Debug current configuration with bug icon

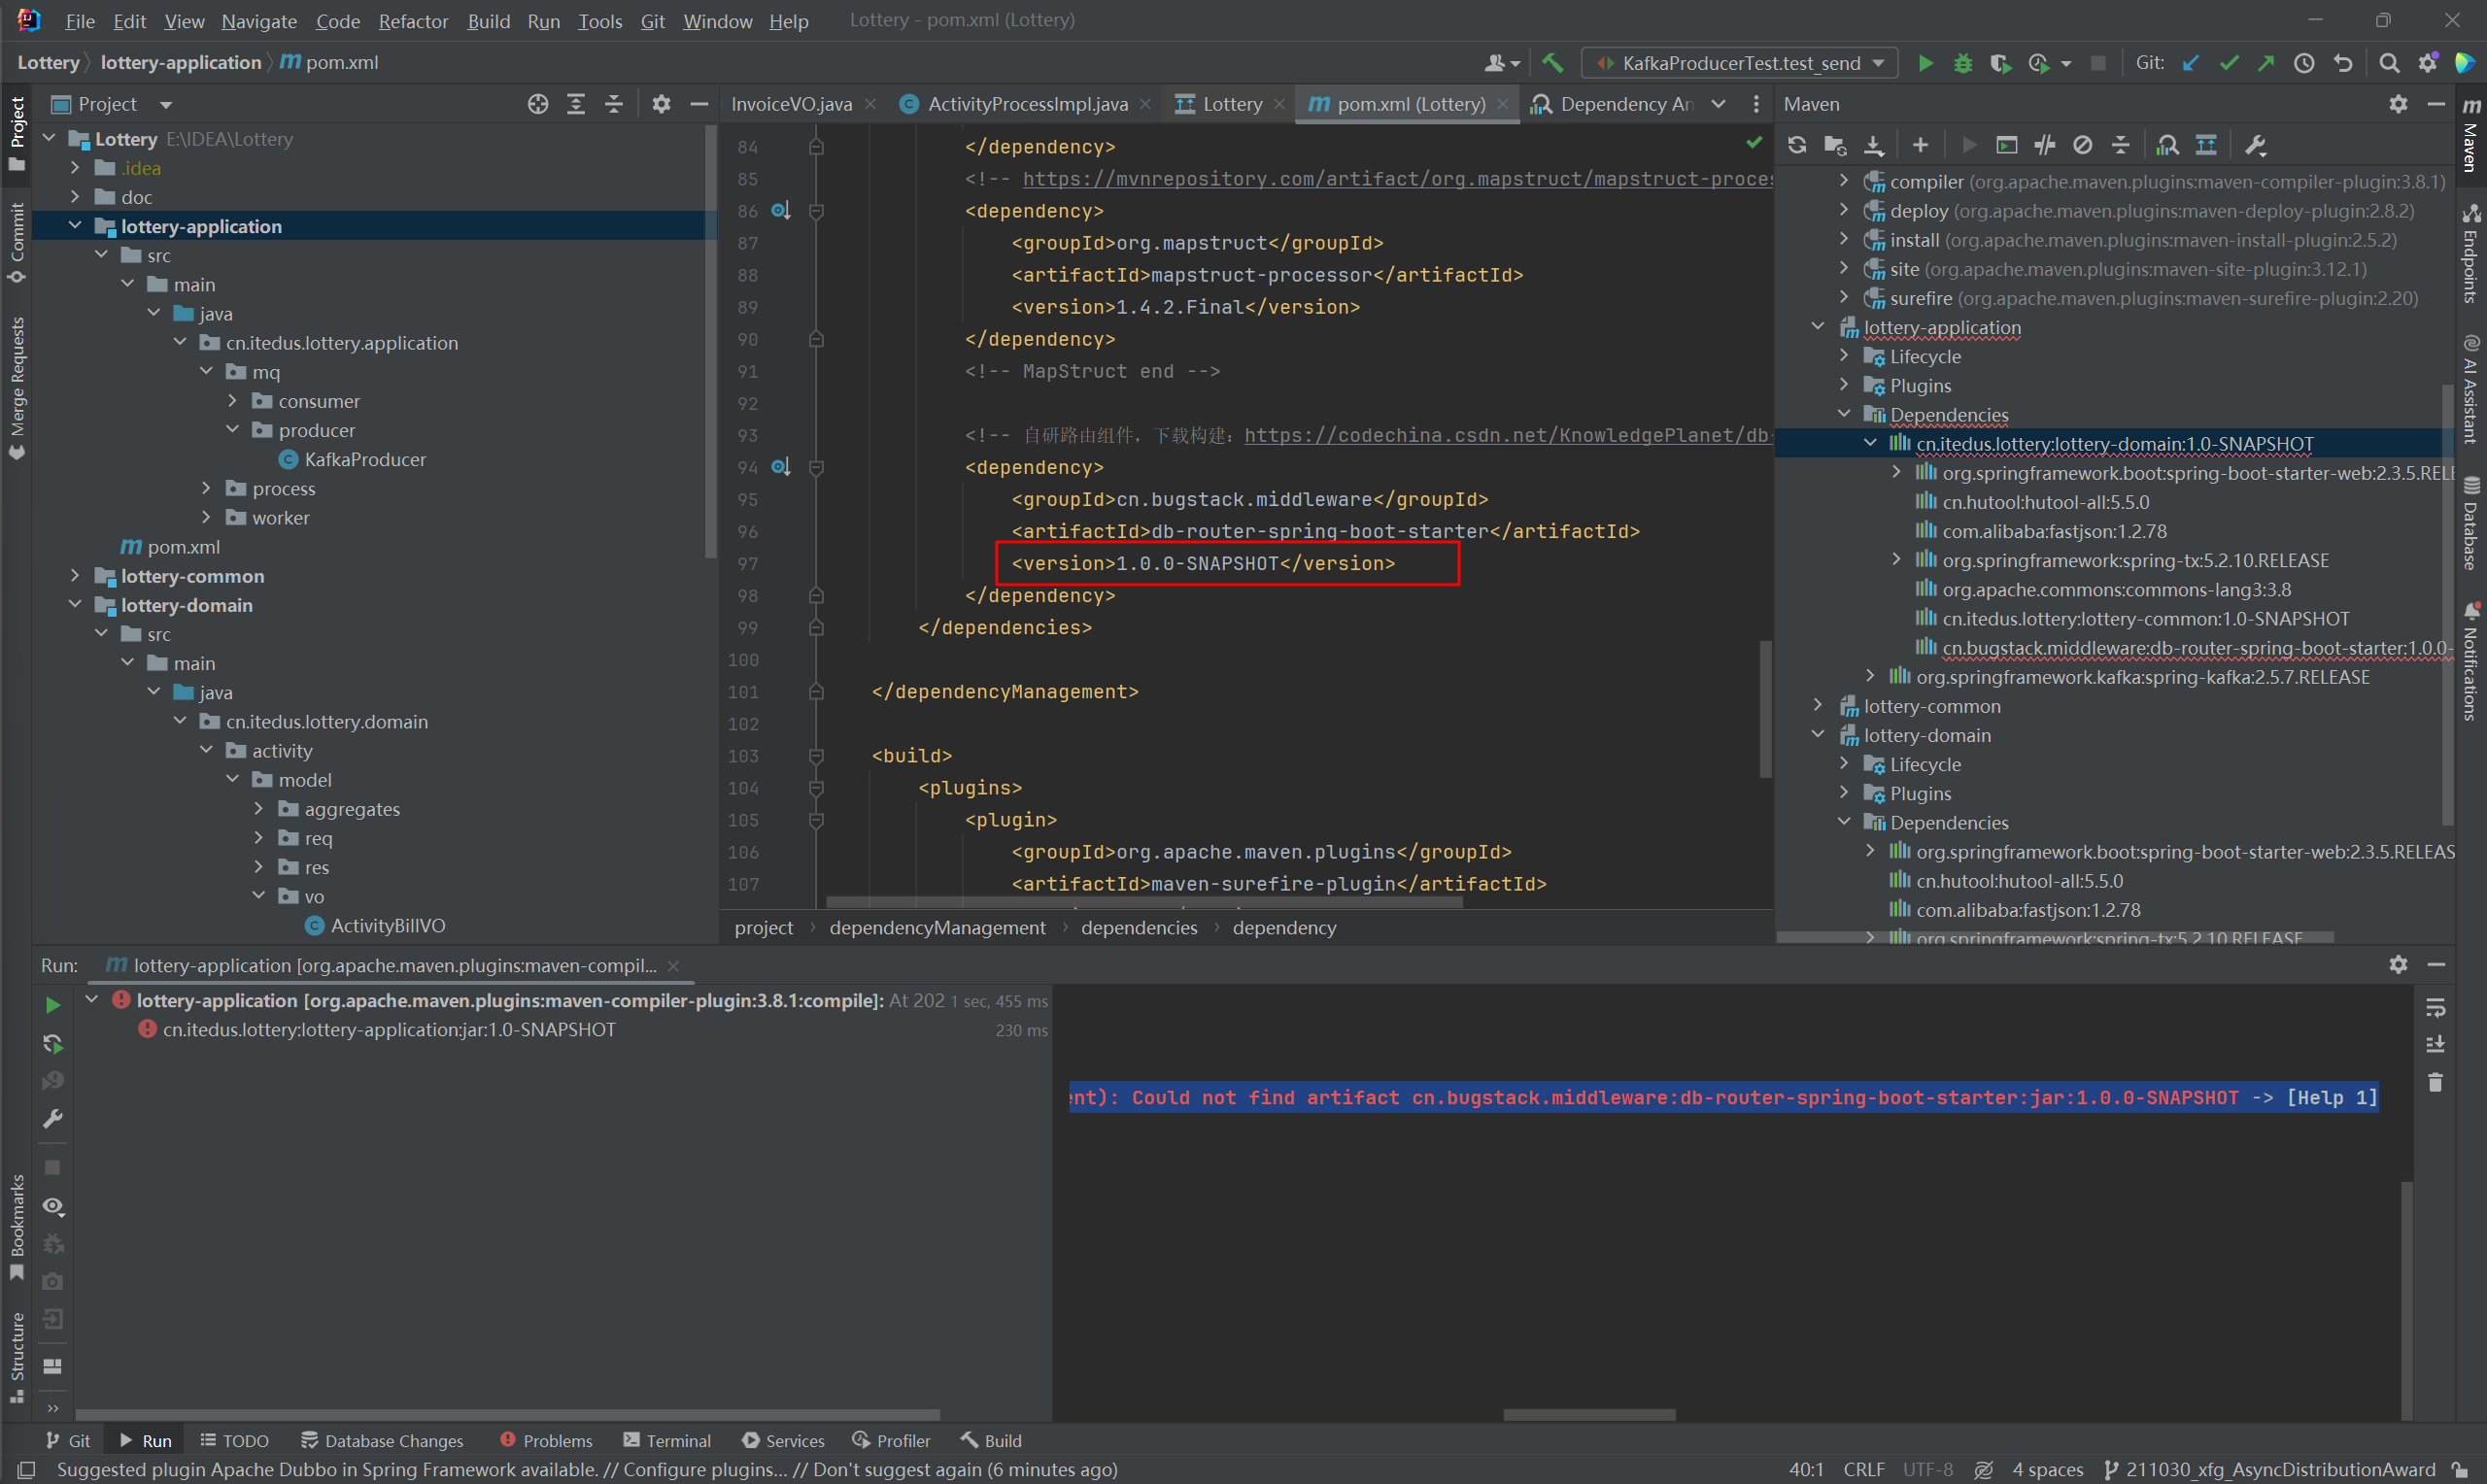[x=1962, y=63]
